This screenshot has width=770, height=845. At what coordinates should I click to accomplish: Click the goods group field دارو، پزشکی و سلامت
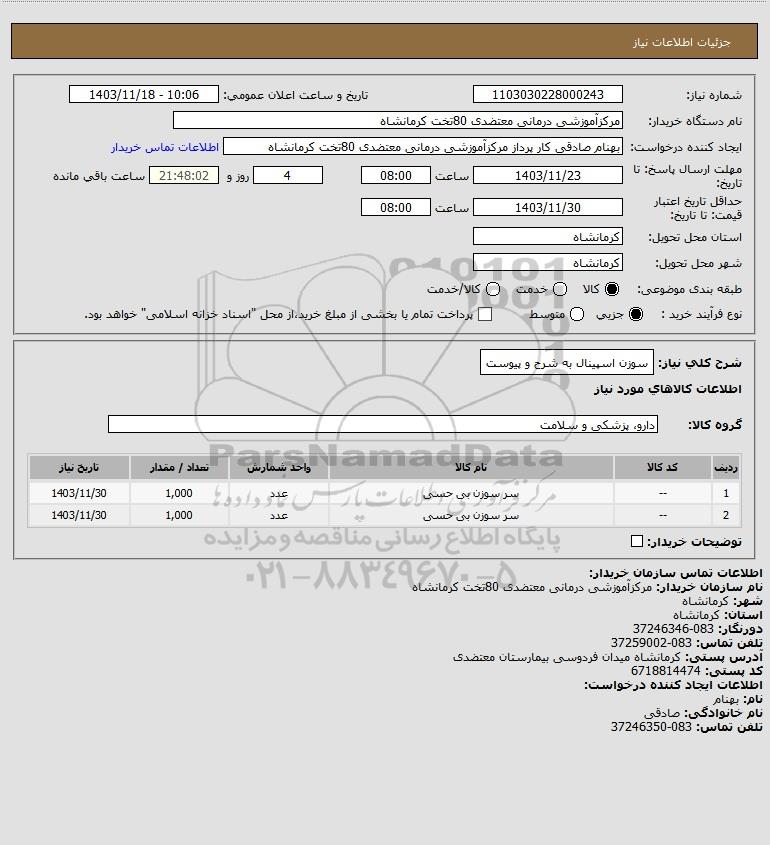coord(383,425)
